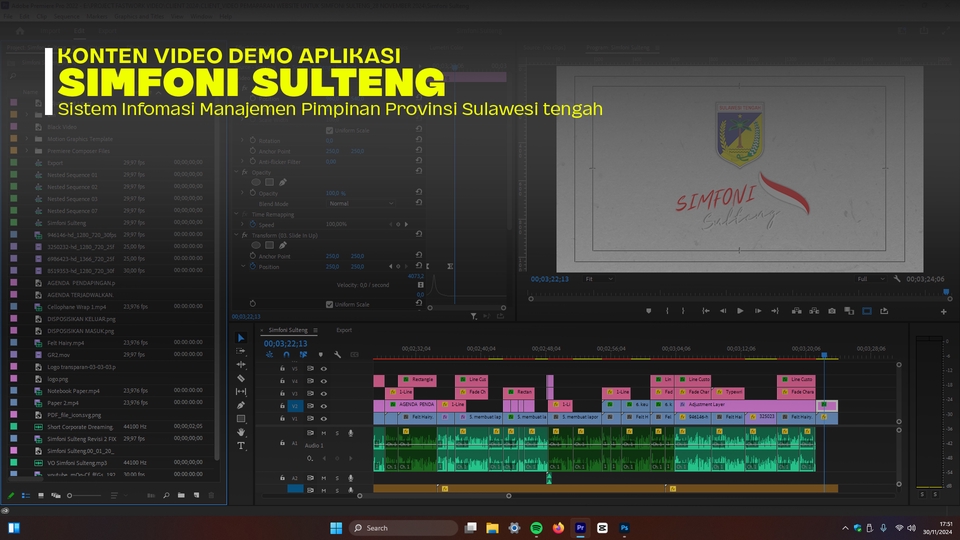This screenshot has width=960, height=540.
Task: Toggle Snap in Timeline magnet icon
Action: 286,354
